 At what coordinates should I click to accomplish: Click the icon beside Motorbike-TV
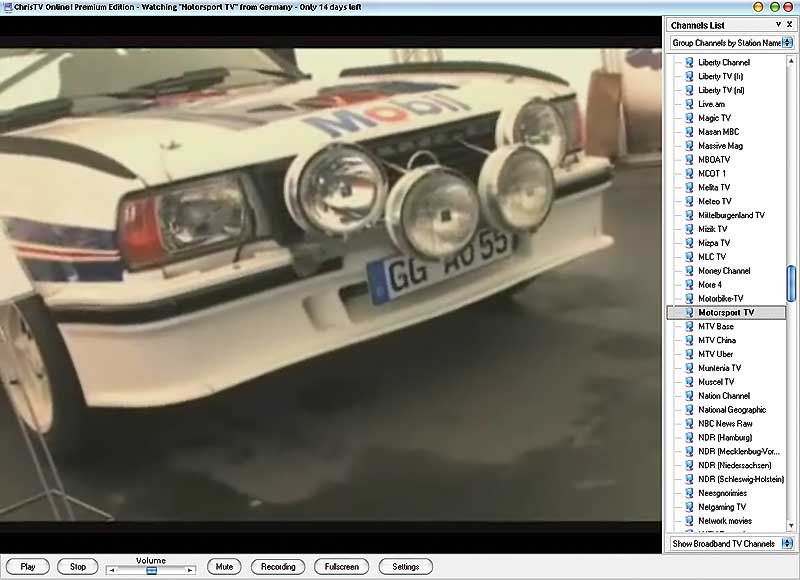pyautogui.click(x=689, y=298)
